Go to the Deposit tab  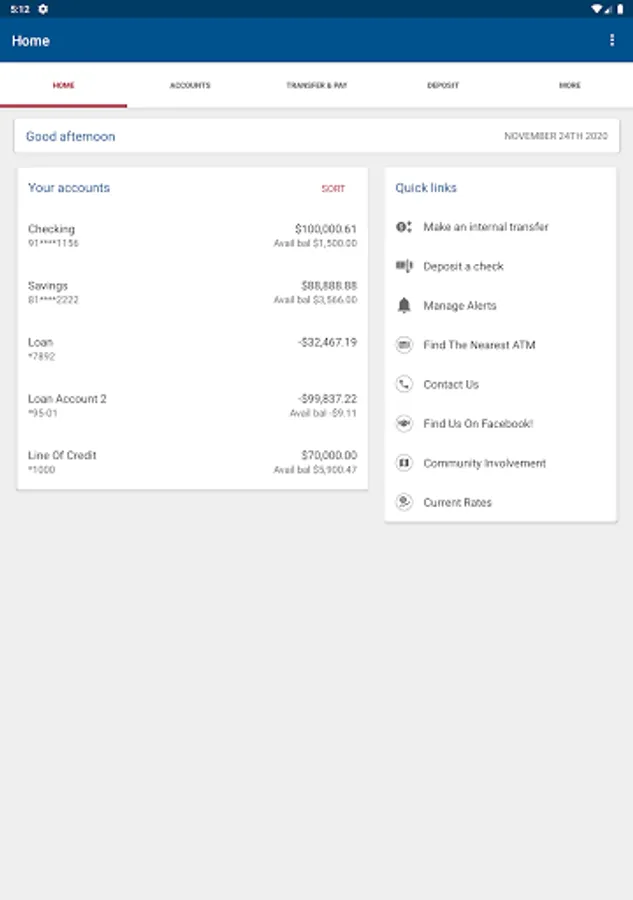coord(443,86)
